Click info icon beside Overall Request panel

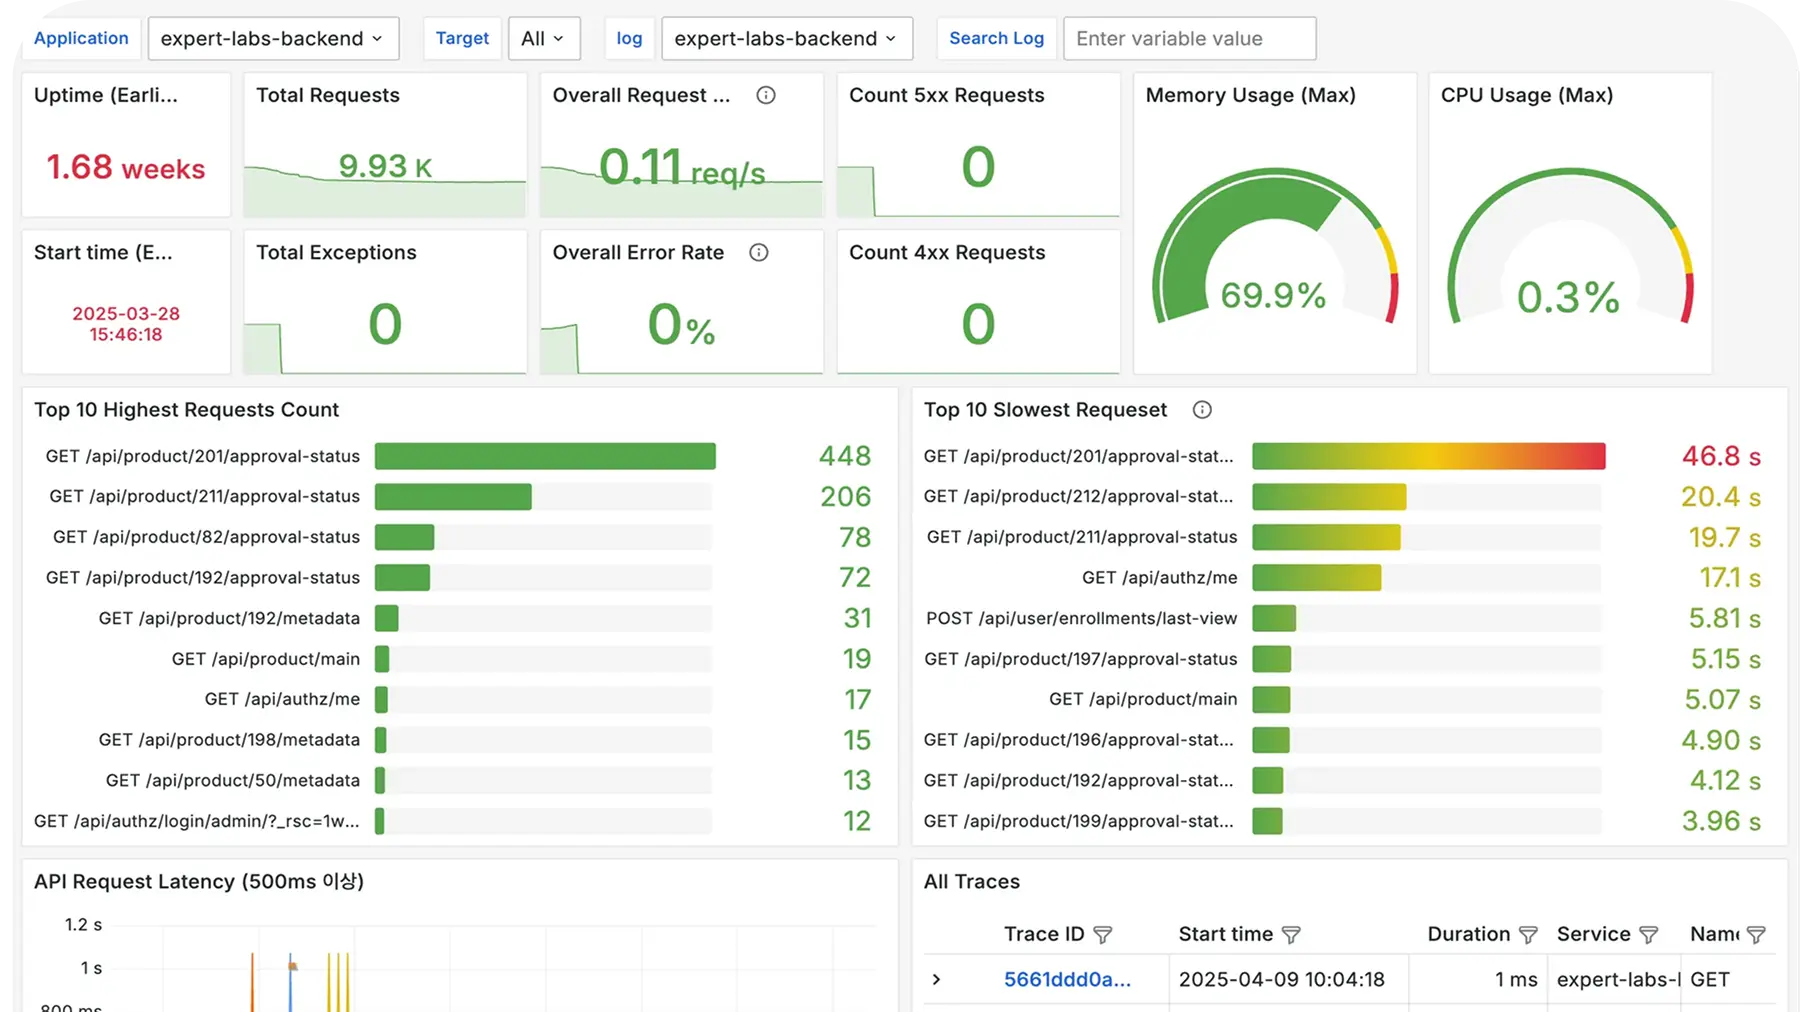[766, 95]
